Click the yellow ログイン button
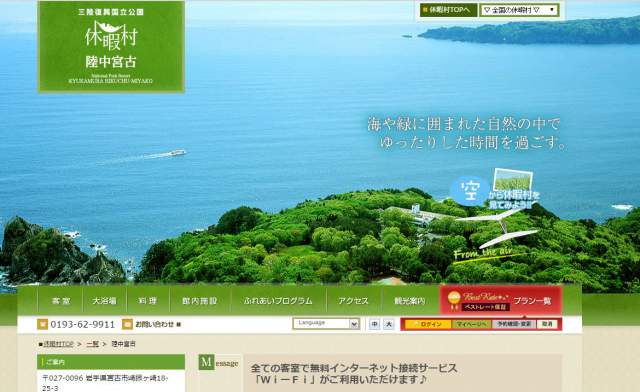The width and height of the screenshot is (640, 392). [428, 324]
